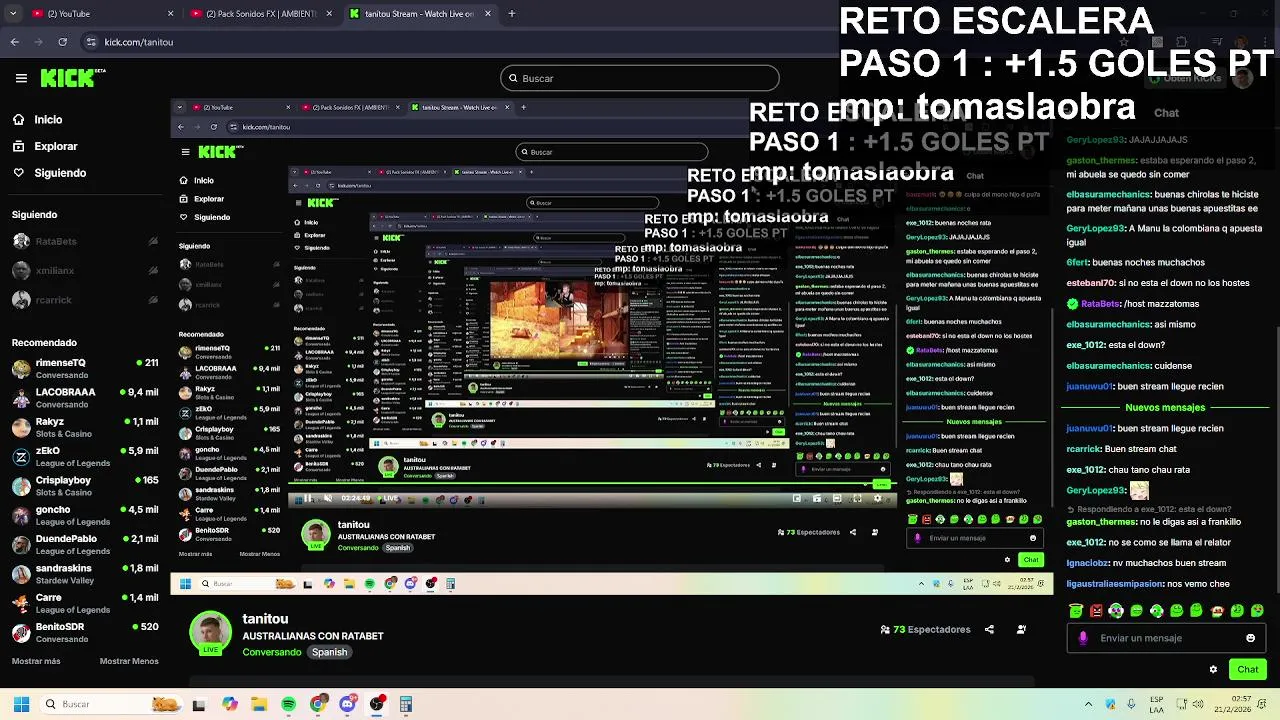Open Chrome from the main Windows taskbar
The height and width of the screenshot is (720, 1280).
click(318, 704)
